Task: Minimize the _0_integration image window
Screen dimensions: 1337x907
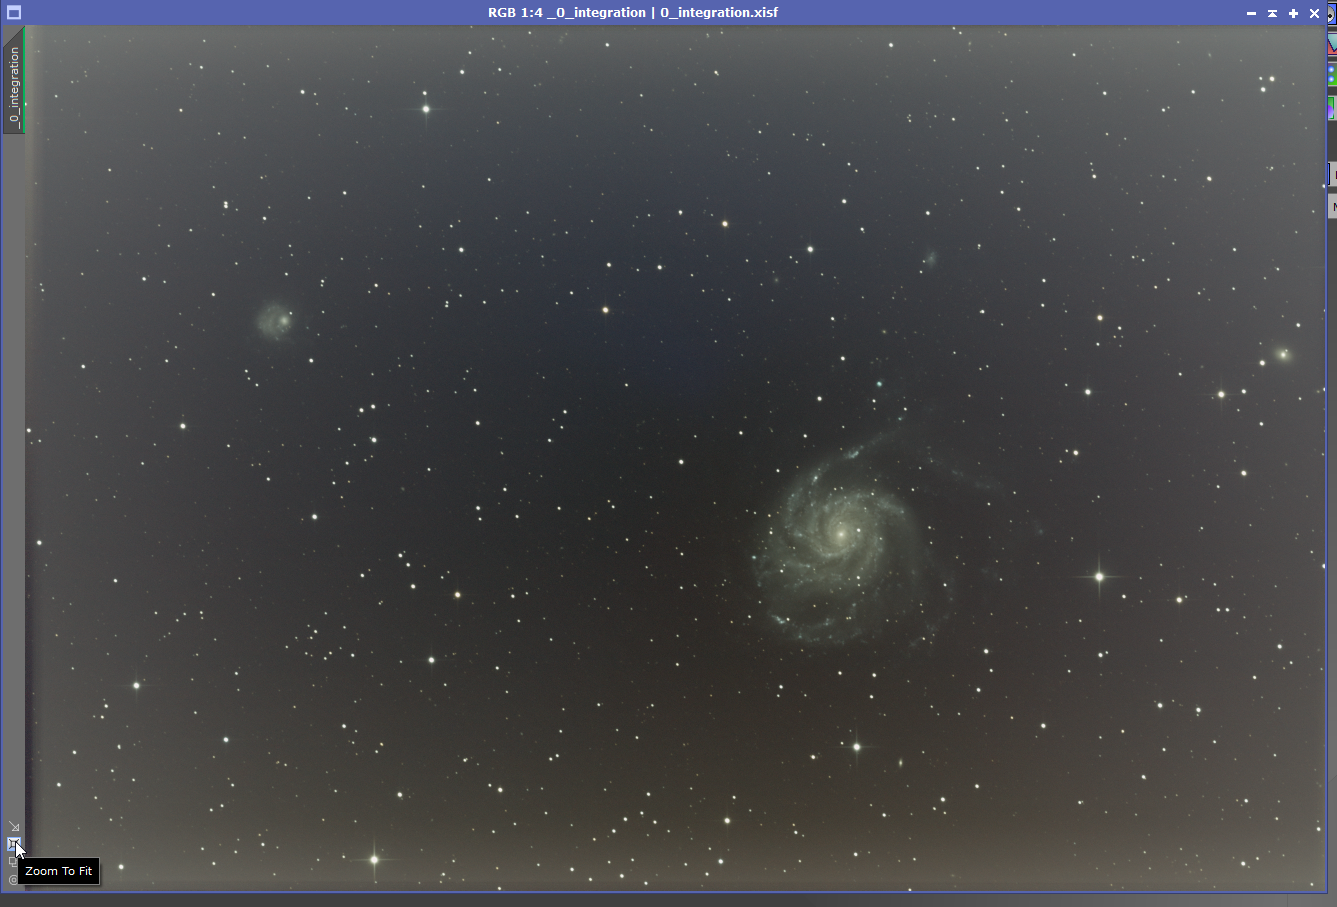Action: pos(1251,13)
